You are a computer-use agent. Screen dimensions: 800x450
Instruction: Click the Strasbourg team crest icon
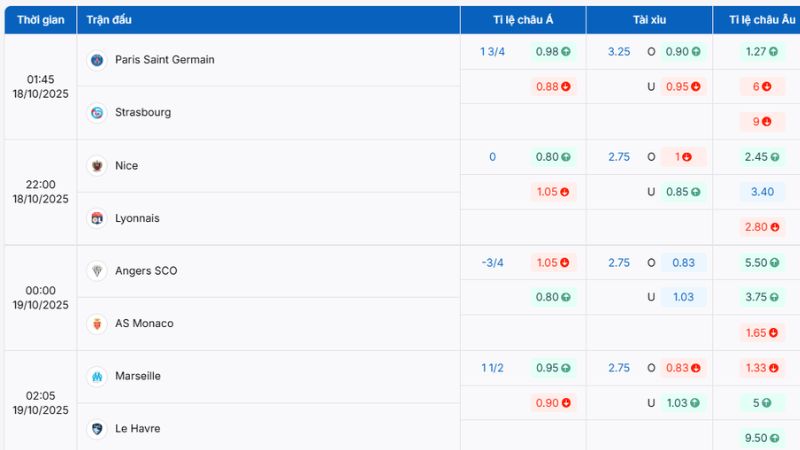point(97,113)
